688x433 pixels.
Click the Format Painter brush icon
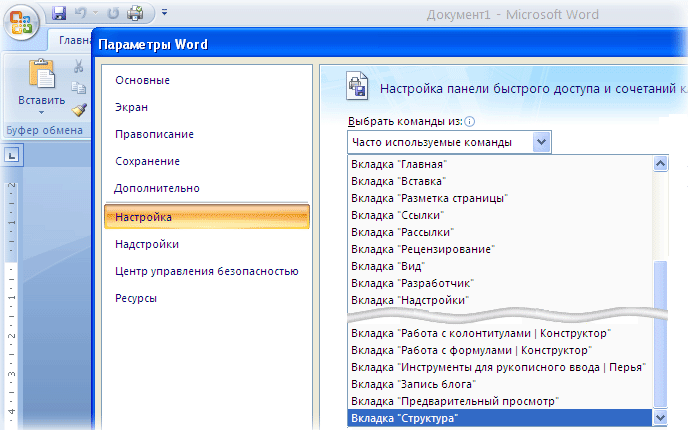click(x=79, y=110)
